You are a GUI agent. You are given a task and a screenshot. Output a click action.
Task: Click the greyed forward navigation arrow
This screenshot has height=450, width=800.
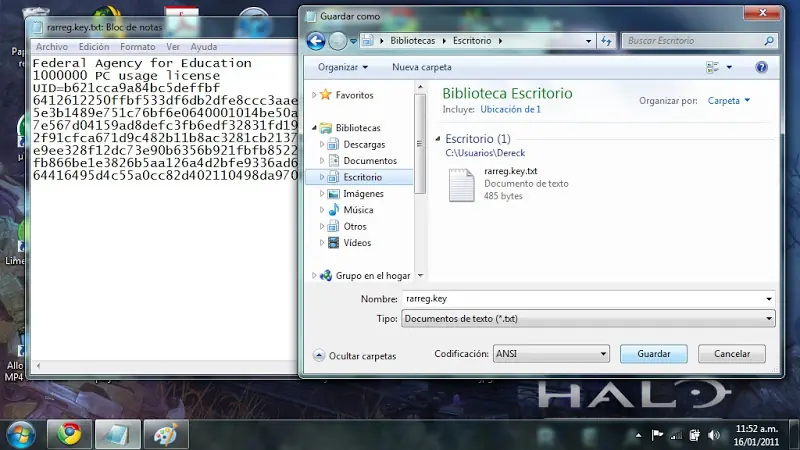coord(337,41)
